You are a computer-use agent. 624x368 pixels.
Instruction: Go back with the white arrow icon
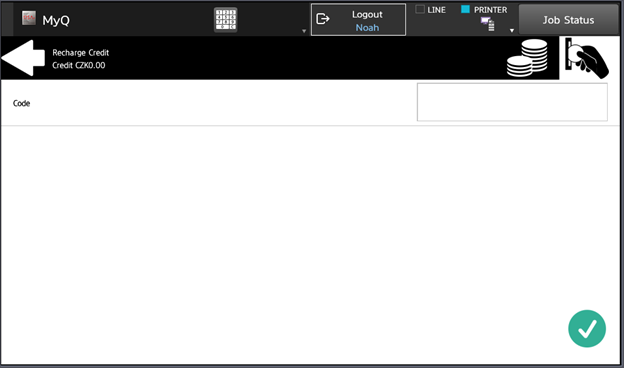point(23,58)
